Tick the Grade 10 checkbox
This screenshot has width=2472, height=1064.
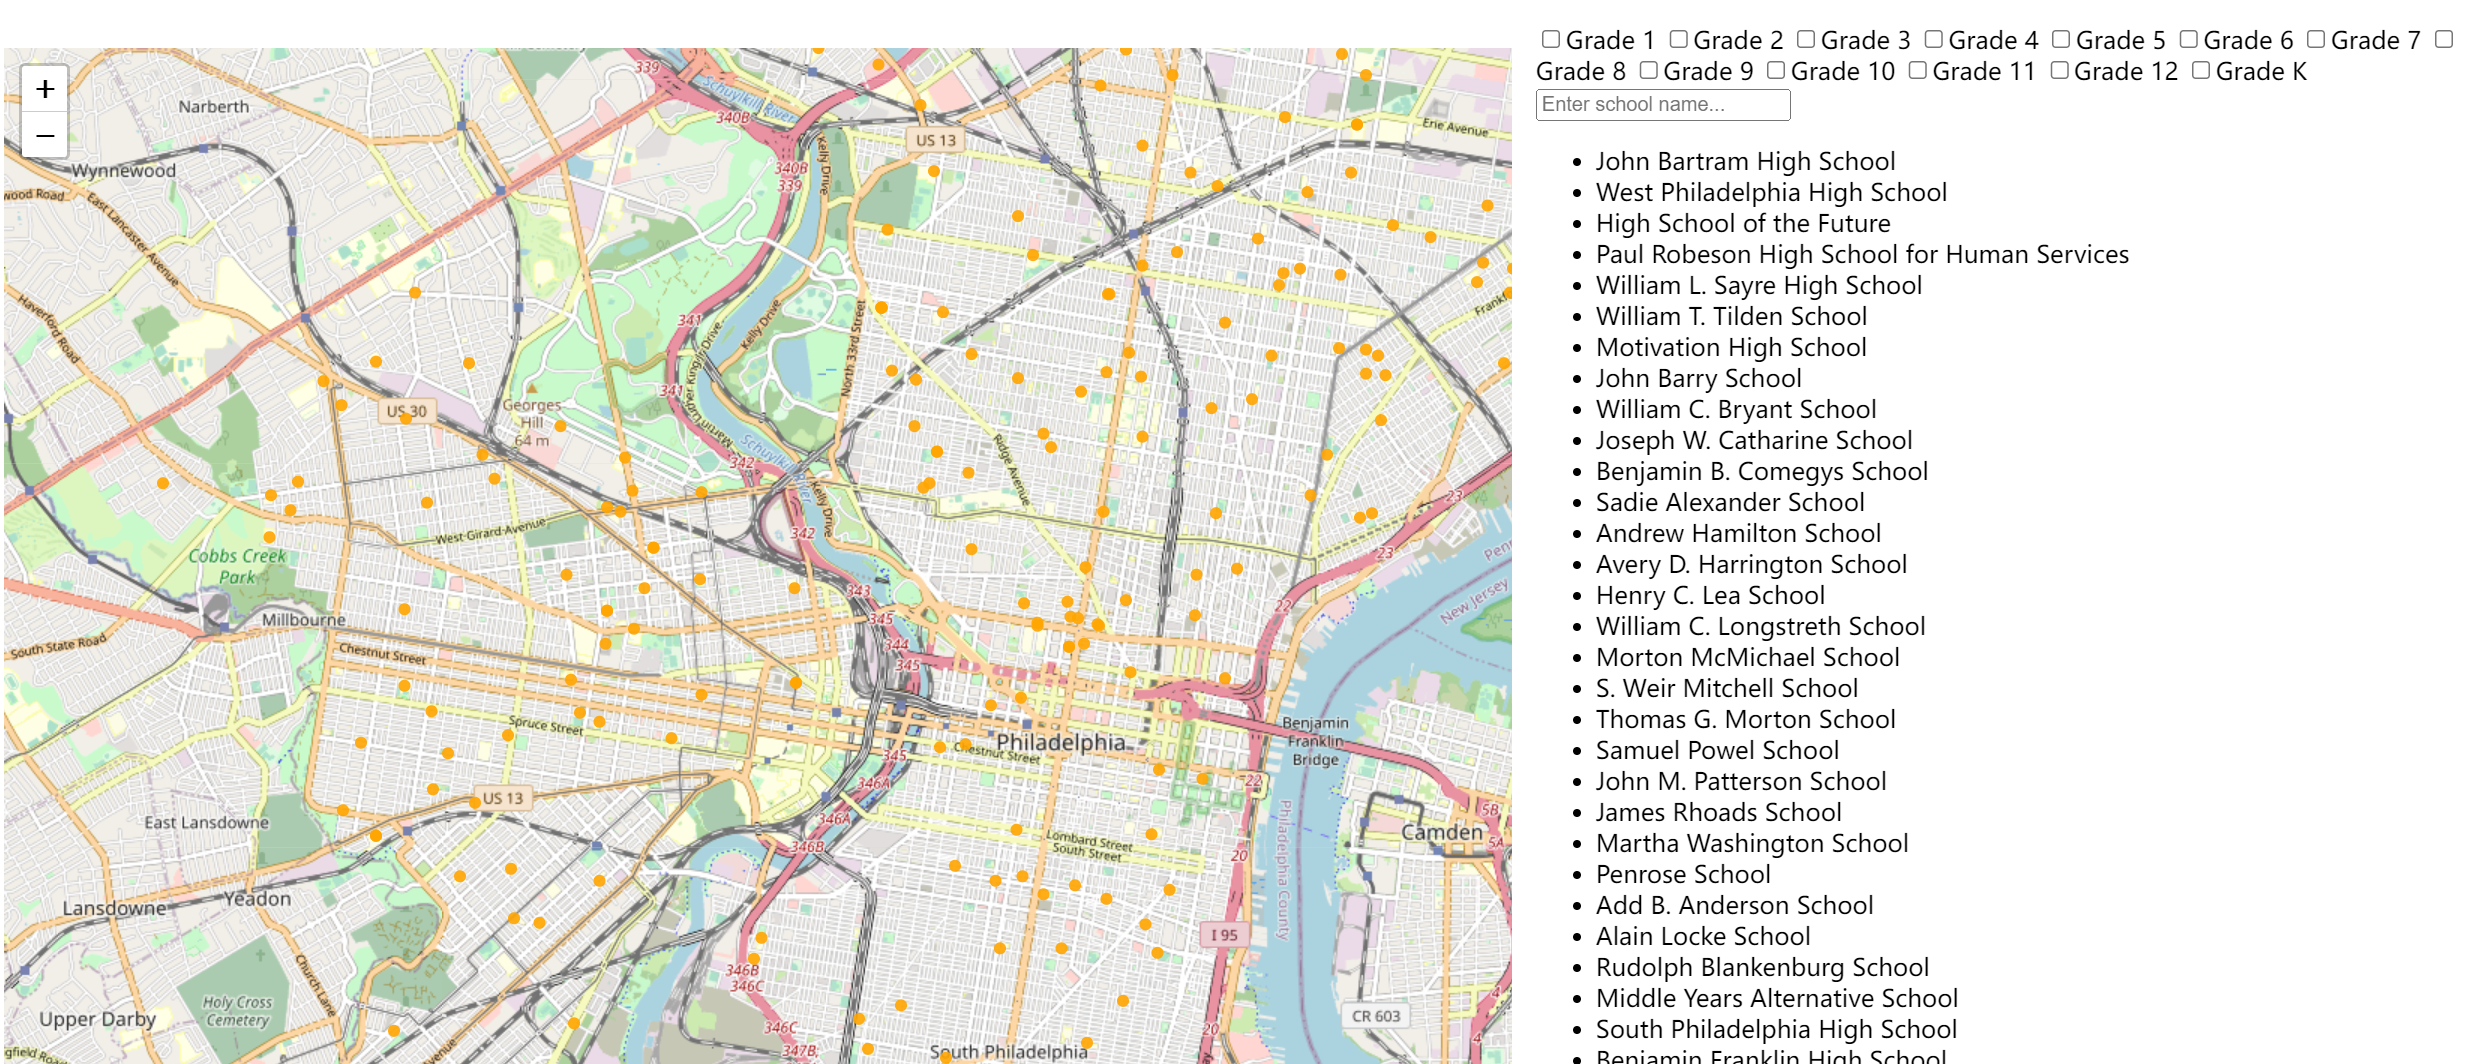pos(1776,70)
